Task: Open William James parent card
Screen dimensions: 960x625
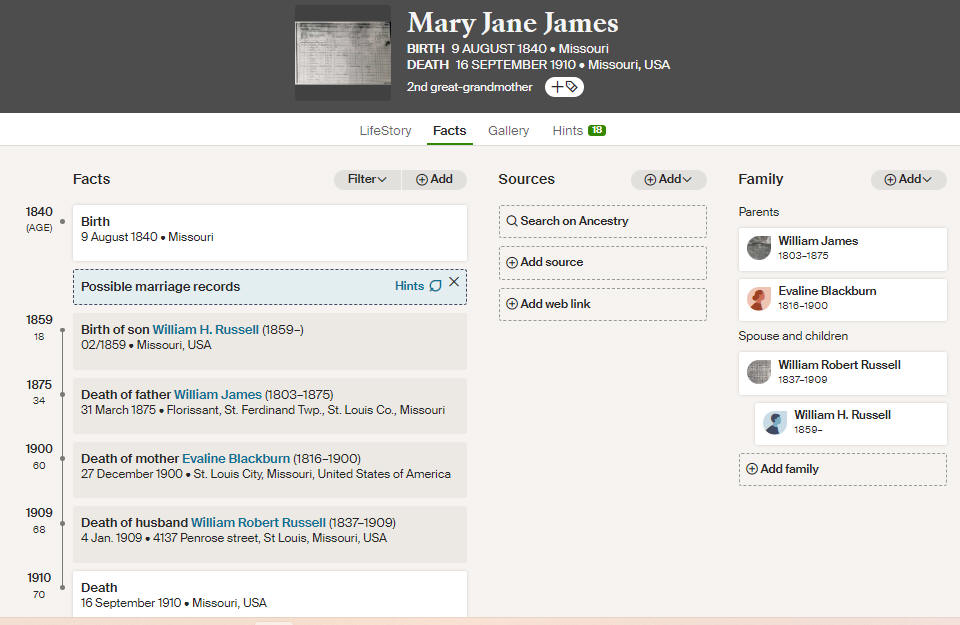Action: [x=842, y=249]
